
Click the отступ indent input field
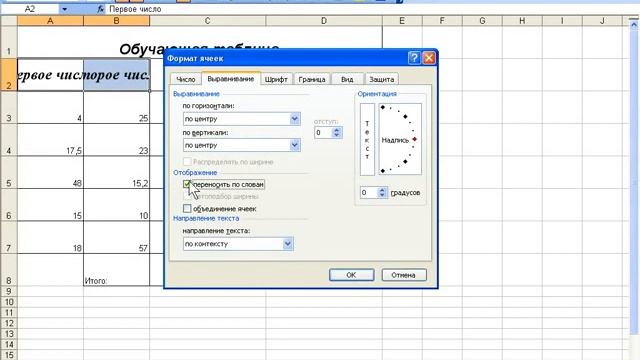tap(323, 133)
